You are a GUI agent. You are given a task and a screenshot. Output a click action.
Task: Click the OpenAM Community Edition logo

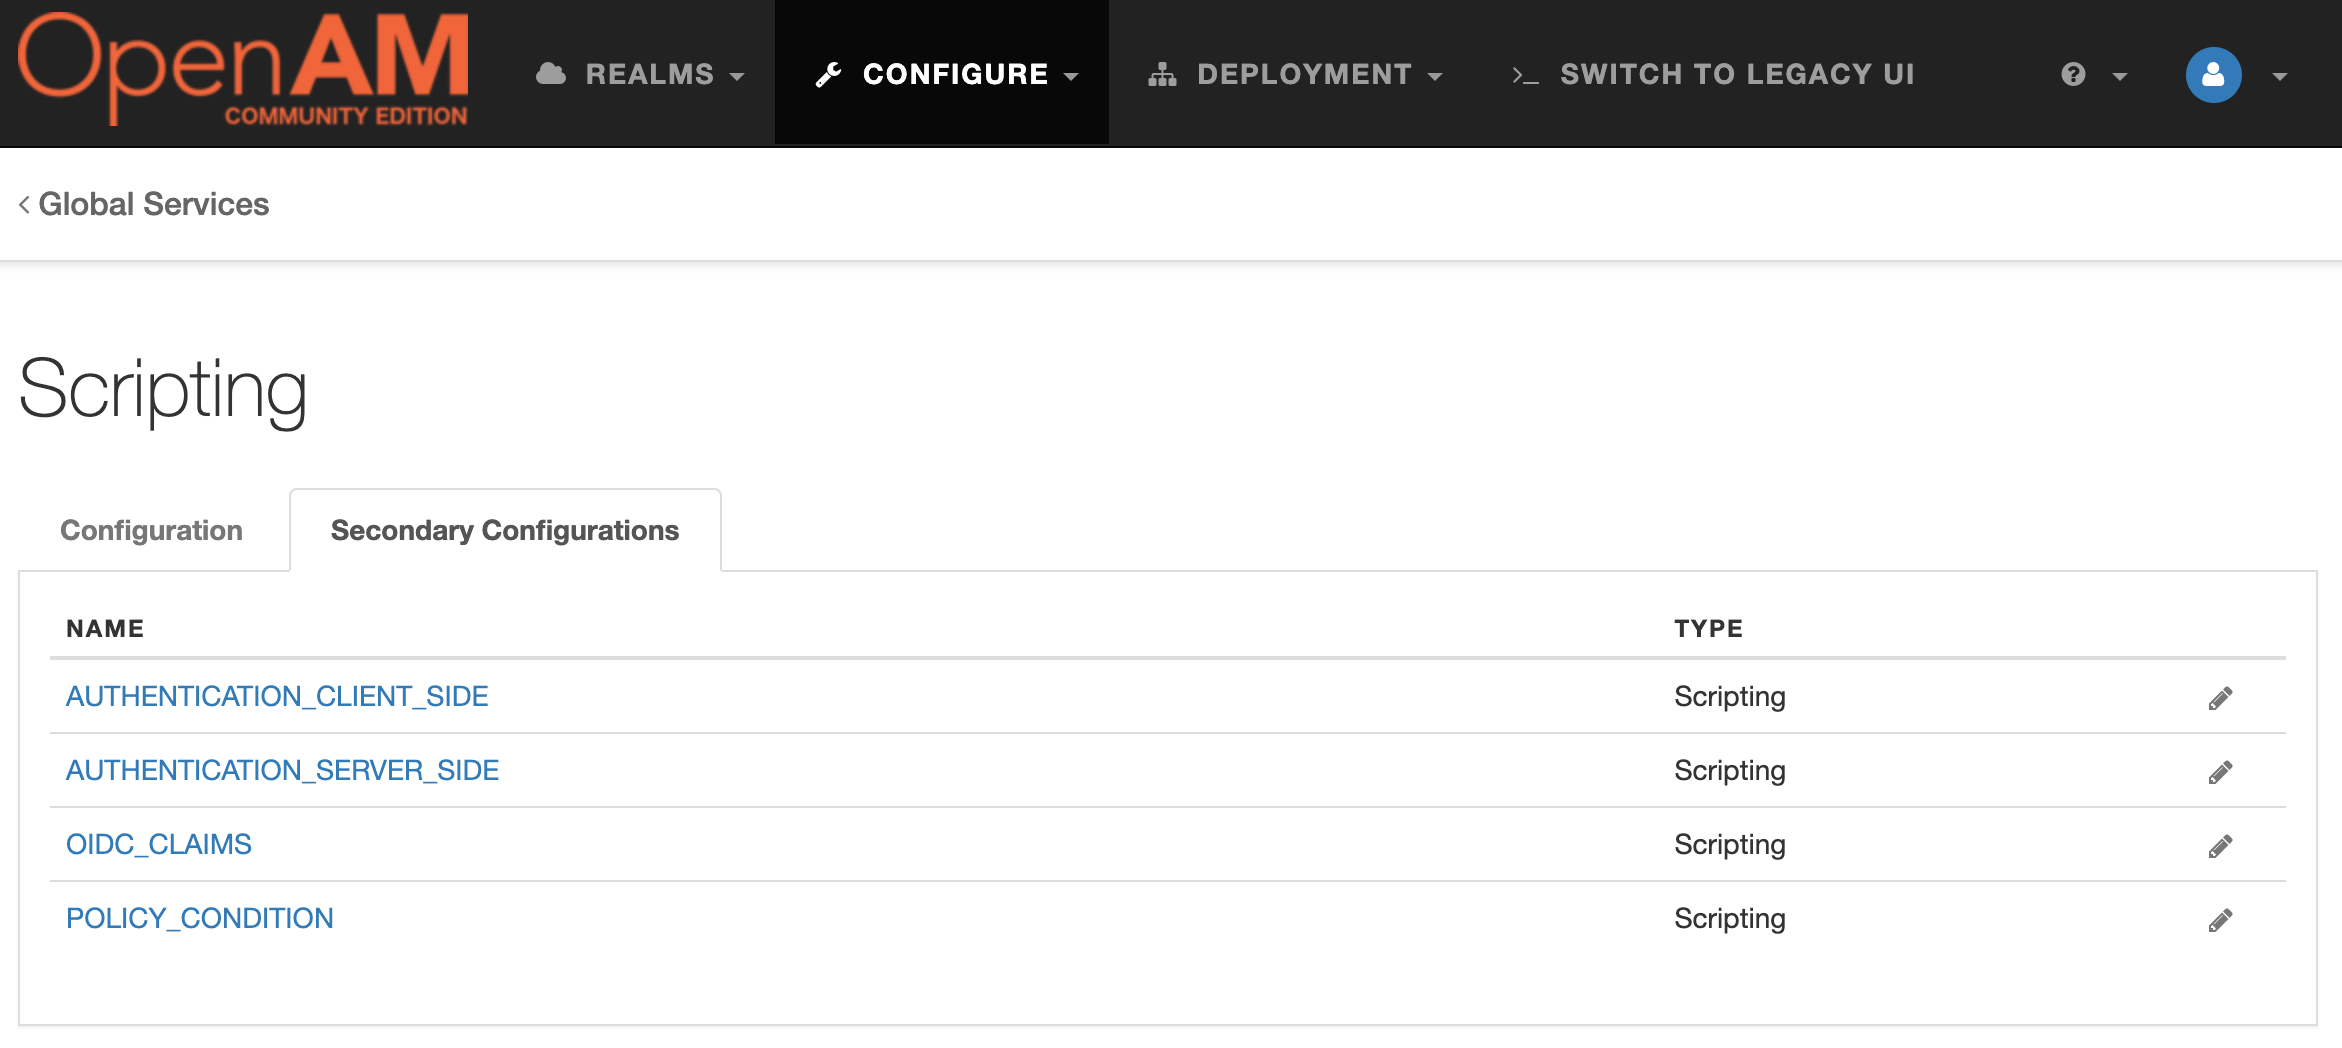tap(243, 70)
